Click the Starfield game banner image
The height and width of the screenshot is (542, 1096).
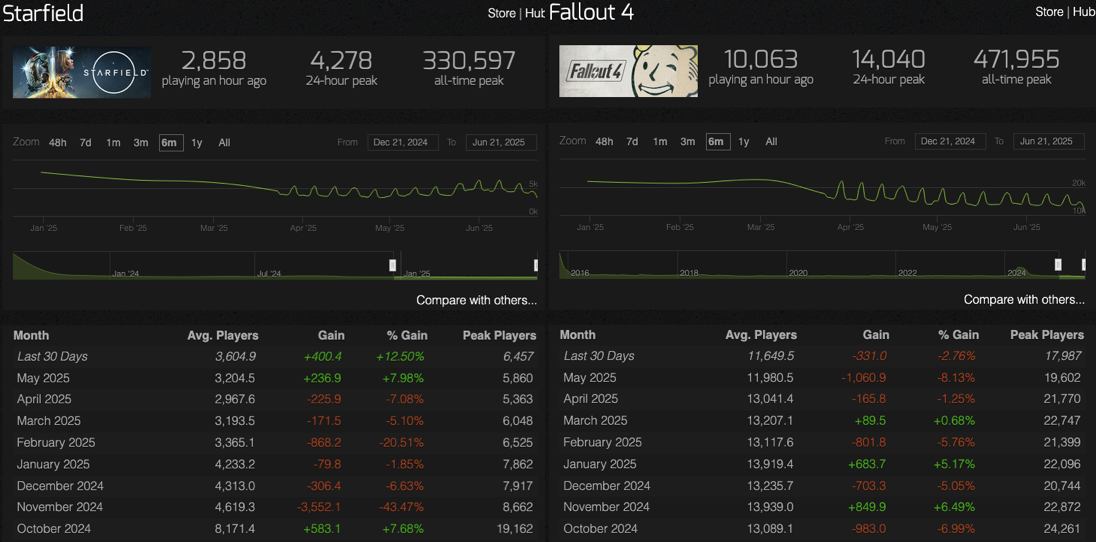point(82,72)
